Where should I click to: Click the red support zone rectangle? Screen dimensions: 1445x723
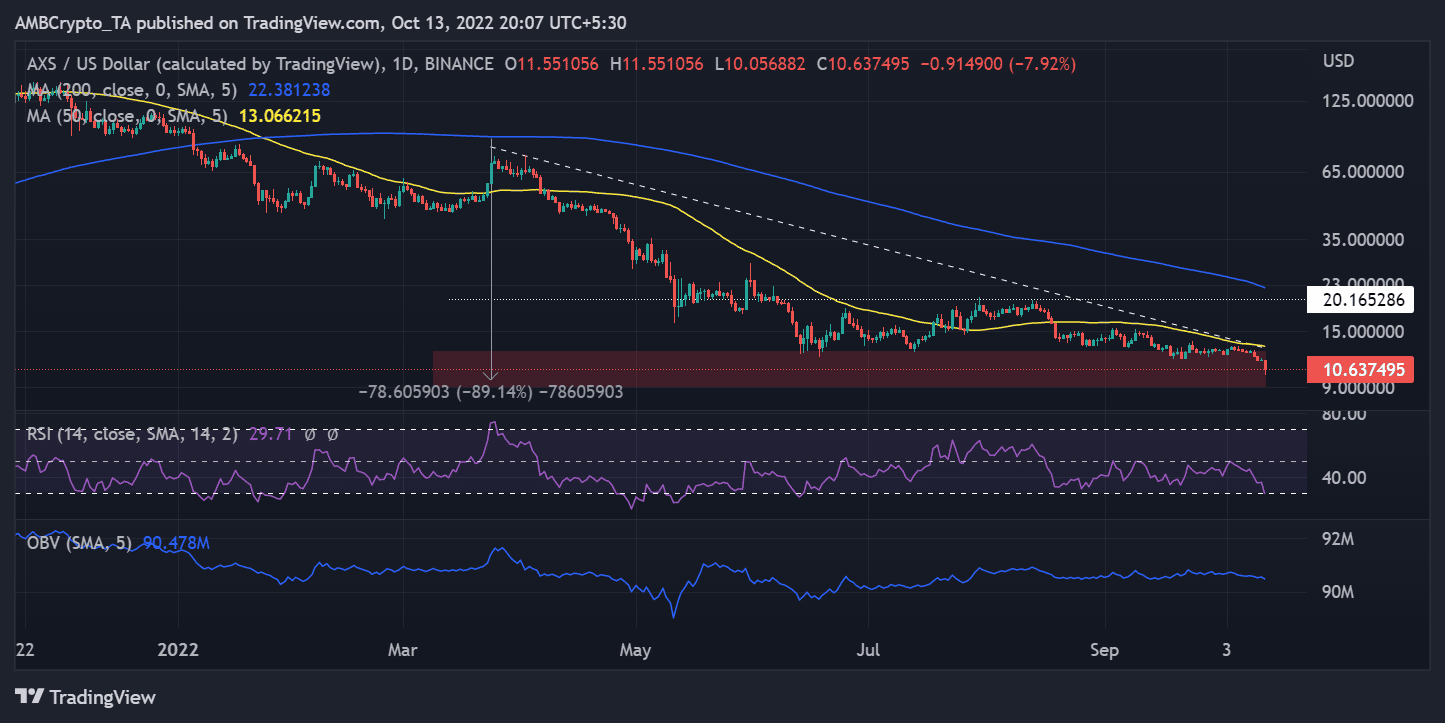(849, 368)
